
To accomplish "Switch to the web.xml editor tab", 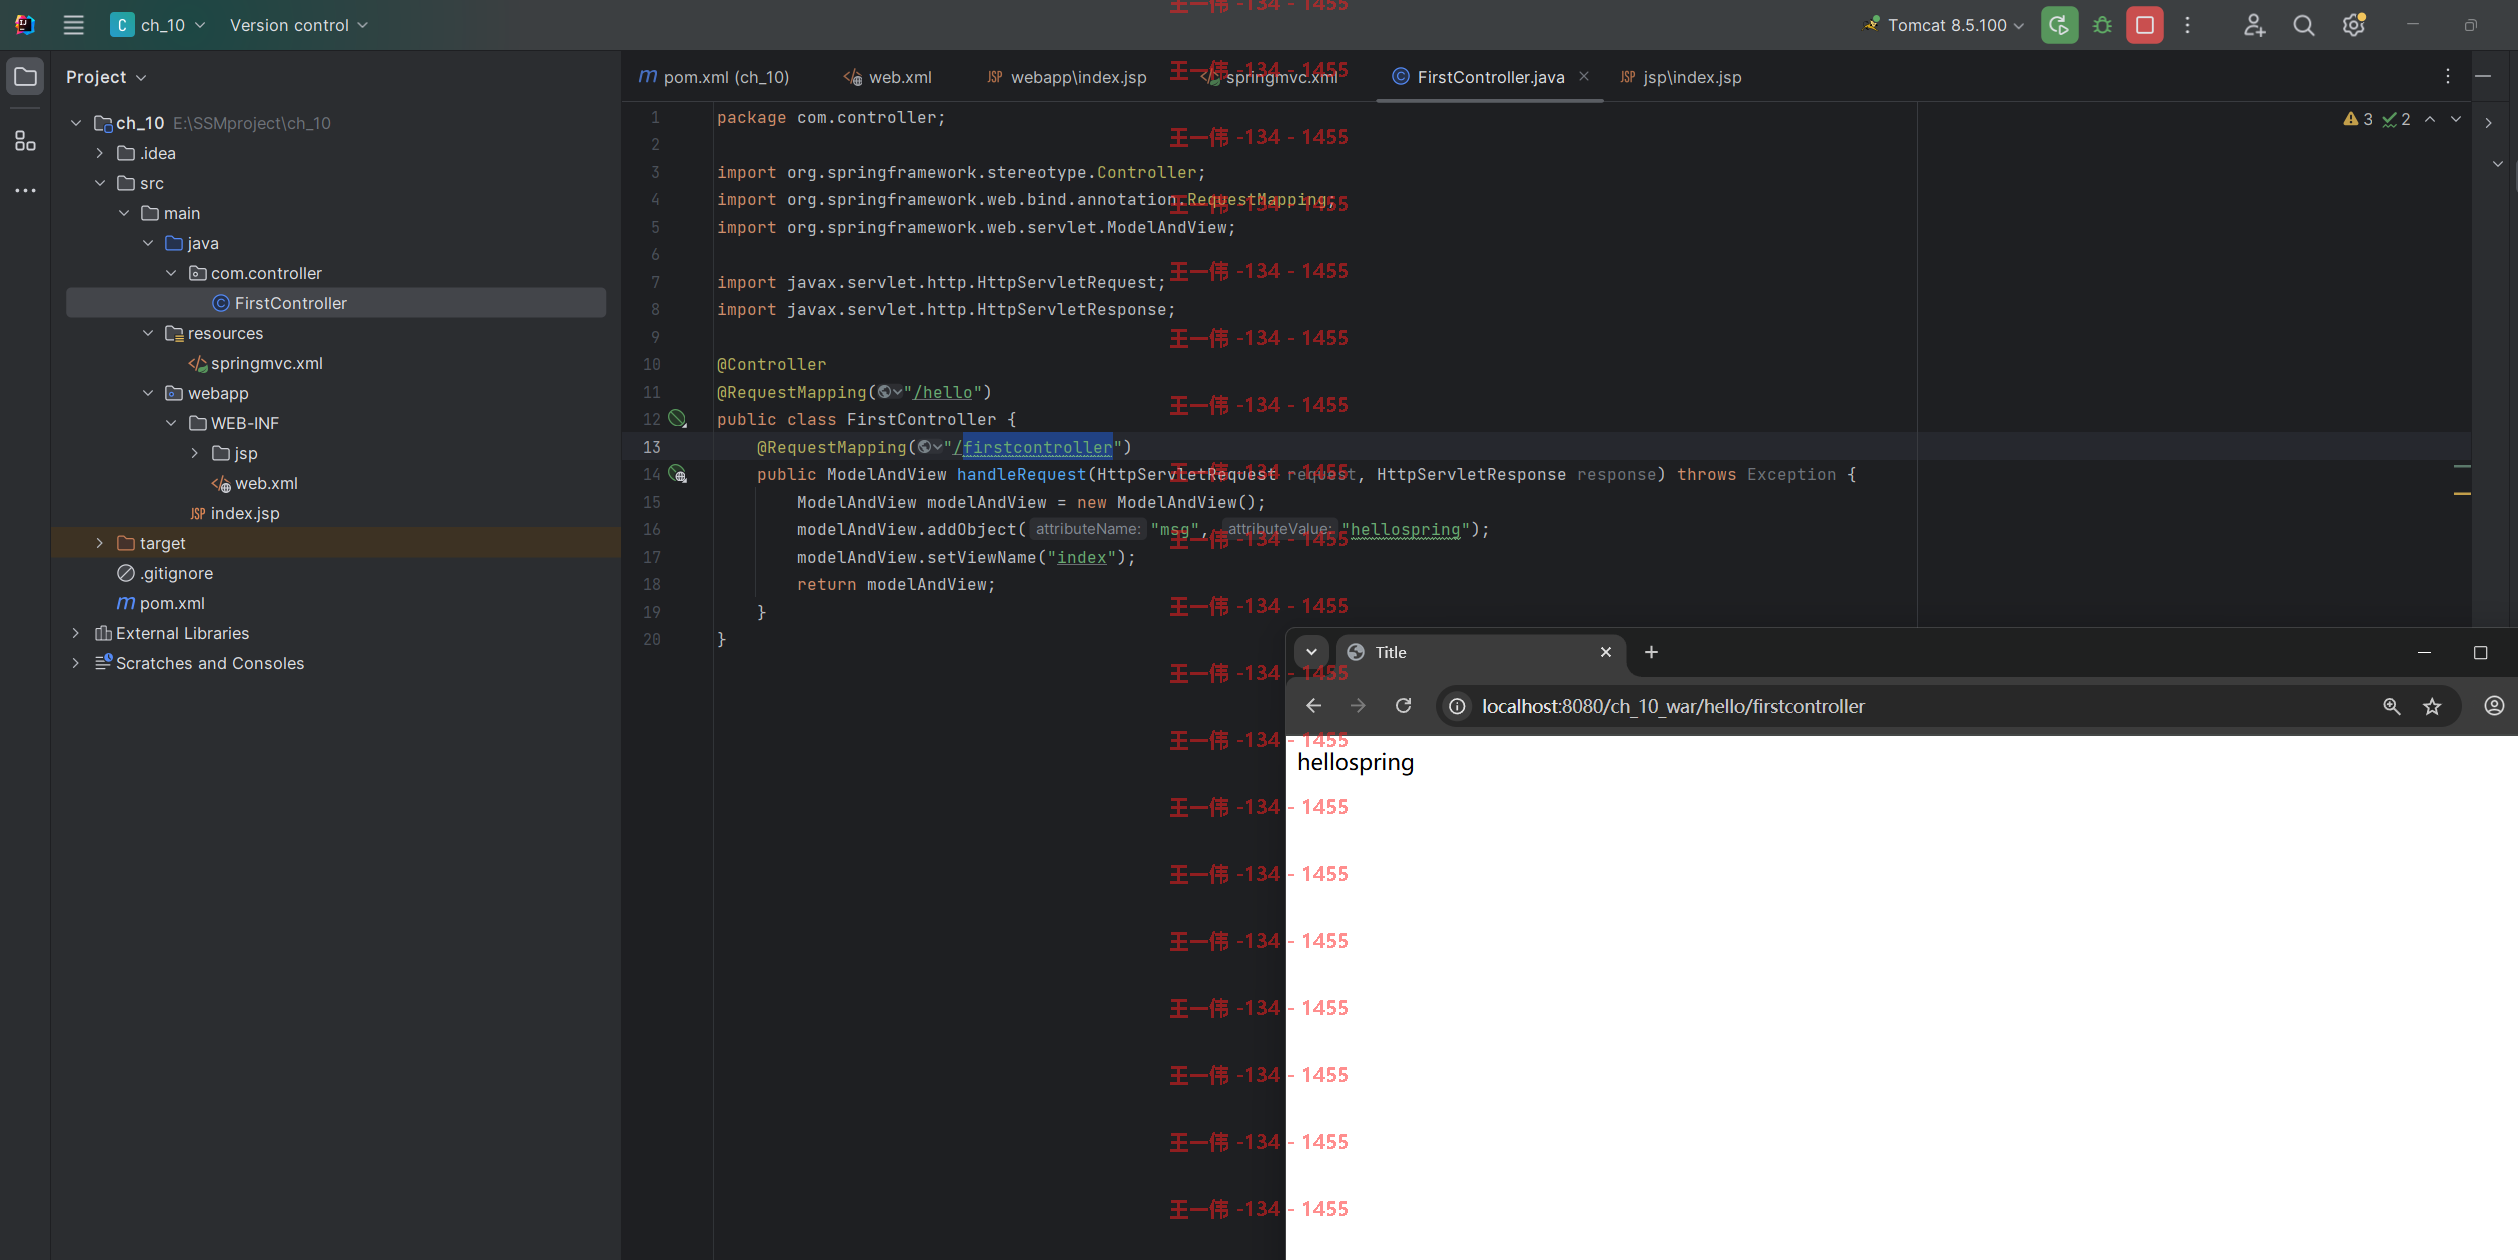I will 888,77.
